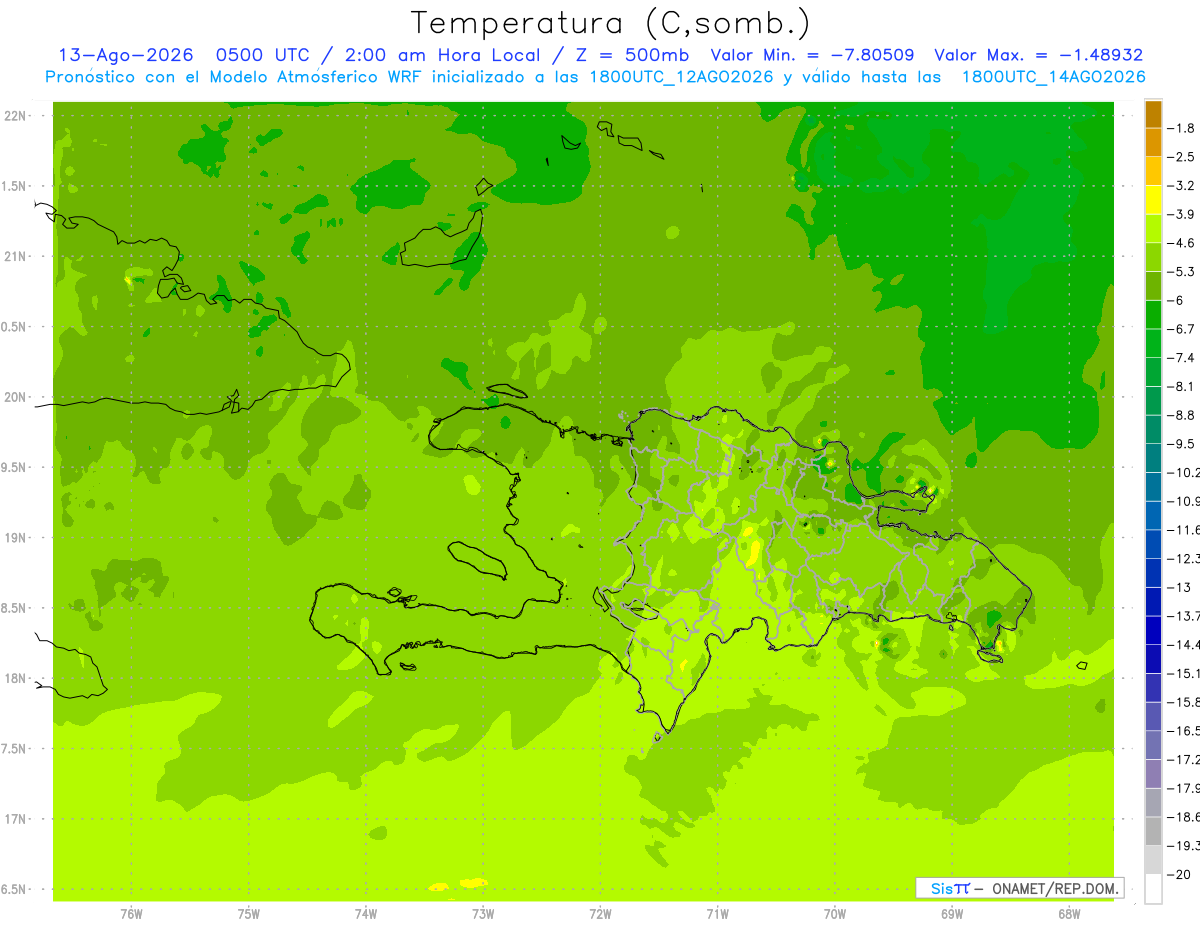Click the '73W' longitude label
The image size is (1200, 927).
click(x=483, y=914)
